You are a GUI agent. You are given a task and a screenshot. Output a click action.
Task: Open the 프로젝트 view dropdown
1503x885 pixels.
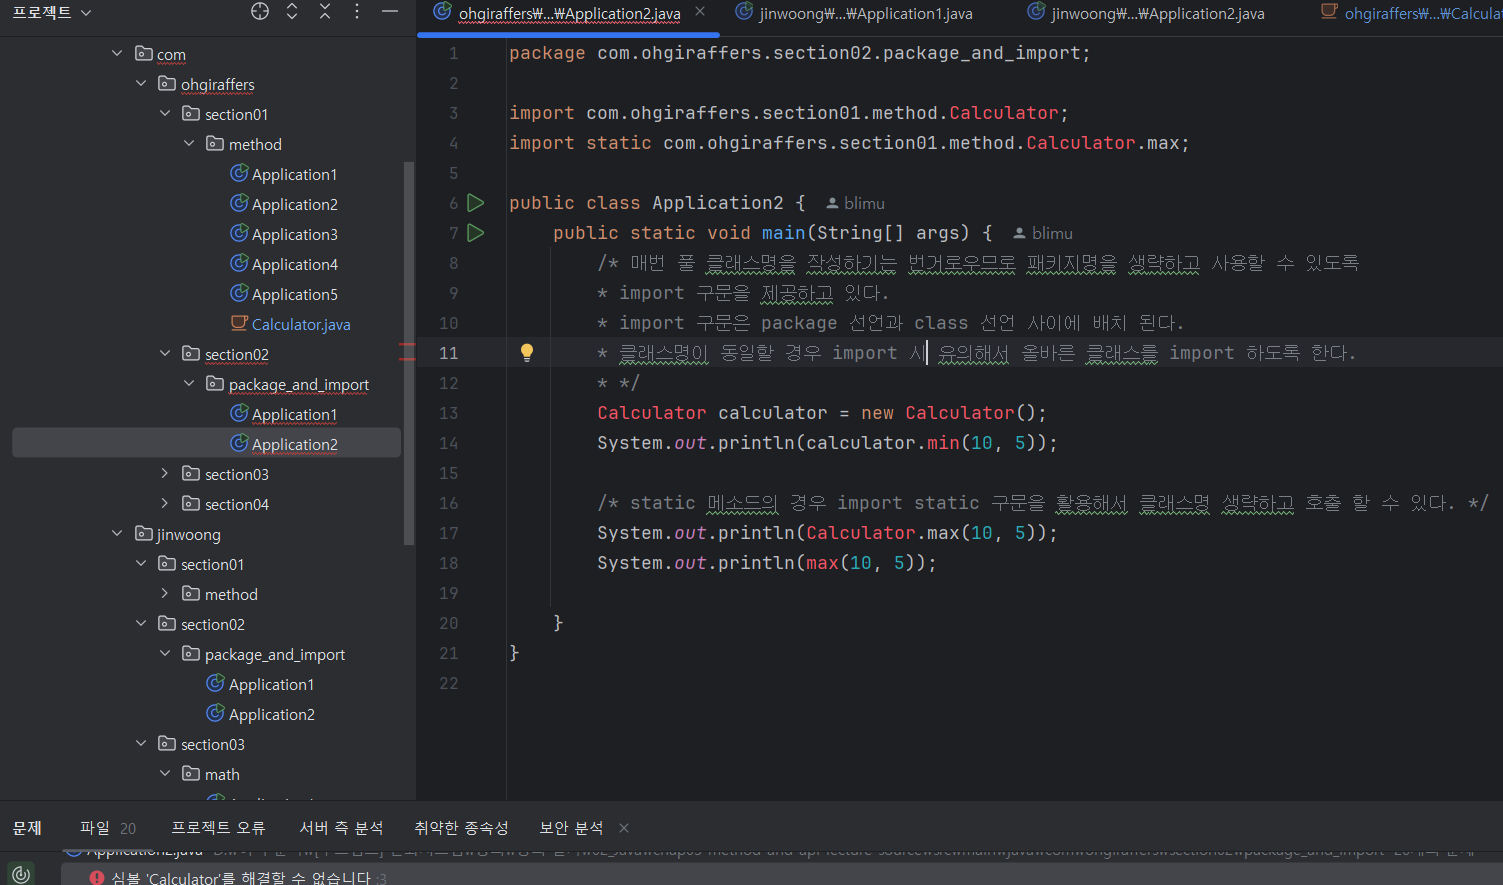coord(52,12)
